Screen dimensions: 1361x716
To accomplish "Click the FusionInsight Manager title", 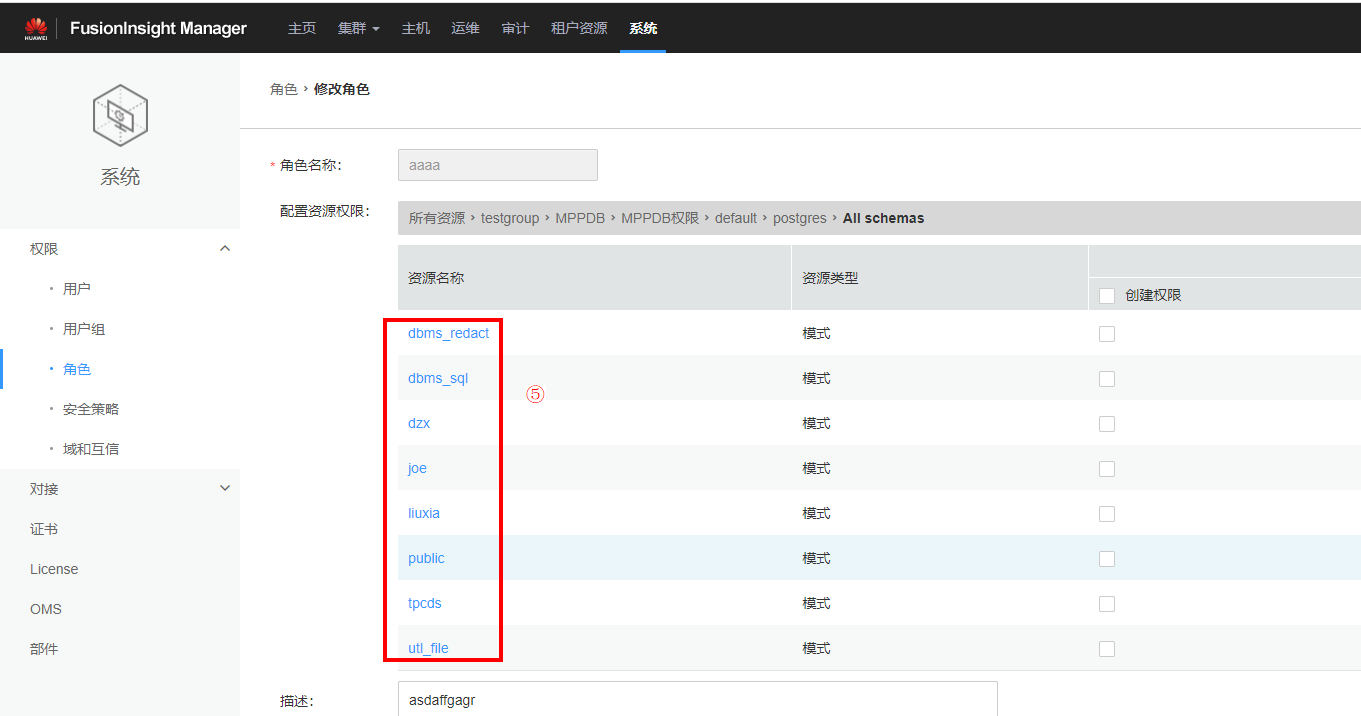I will (x=158, y=28).
